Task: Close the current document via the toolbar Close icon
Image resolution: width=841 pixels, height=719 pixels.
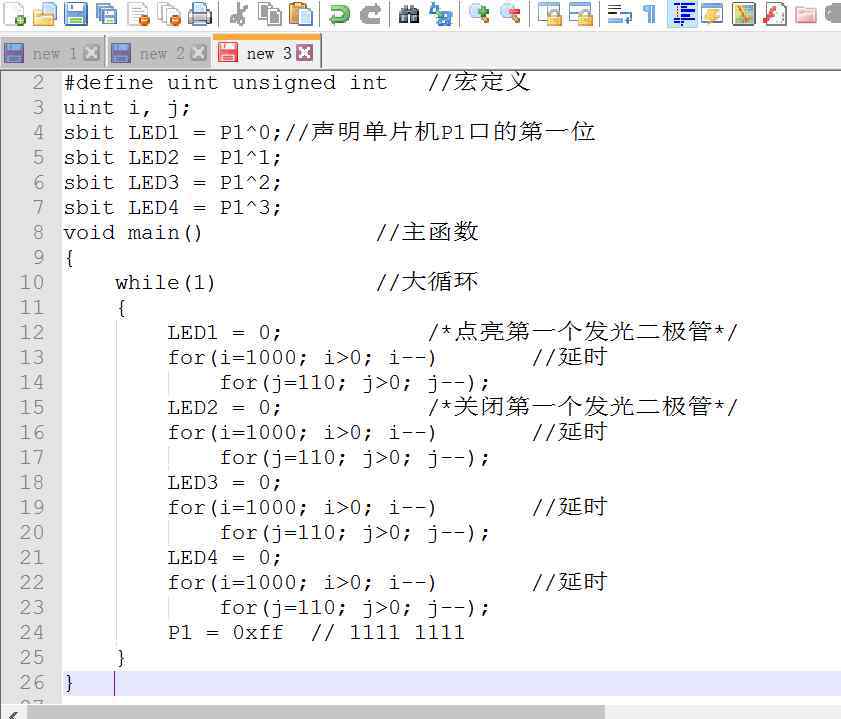Action: tap(138, 13)
